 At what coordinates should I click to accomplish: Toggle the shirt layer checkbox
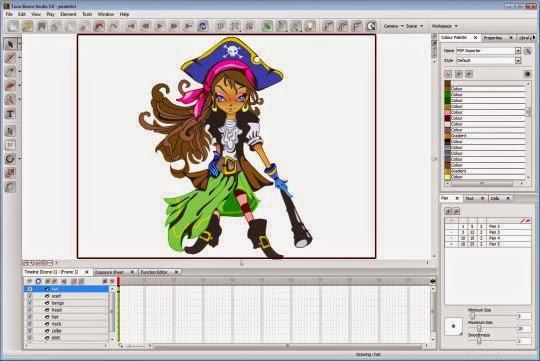click(30, 338)
